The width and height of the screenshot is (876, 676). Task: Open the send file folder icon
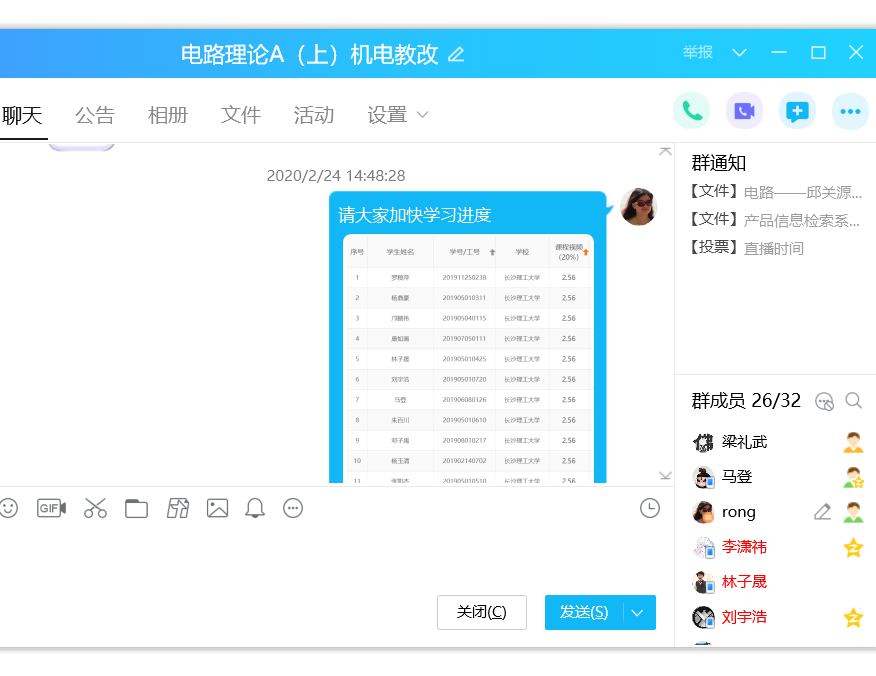coord(136,508)
